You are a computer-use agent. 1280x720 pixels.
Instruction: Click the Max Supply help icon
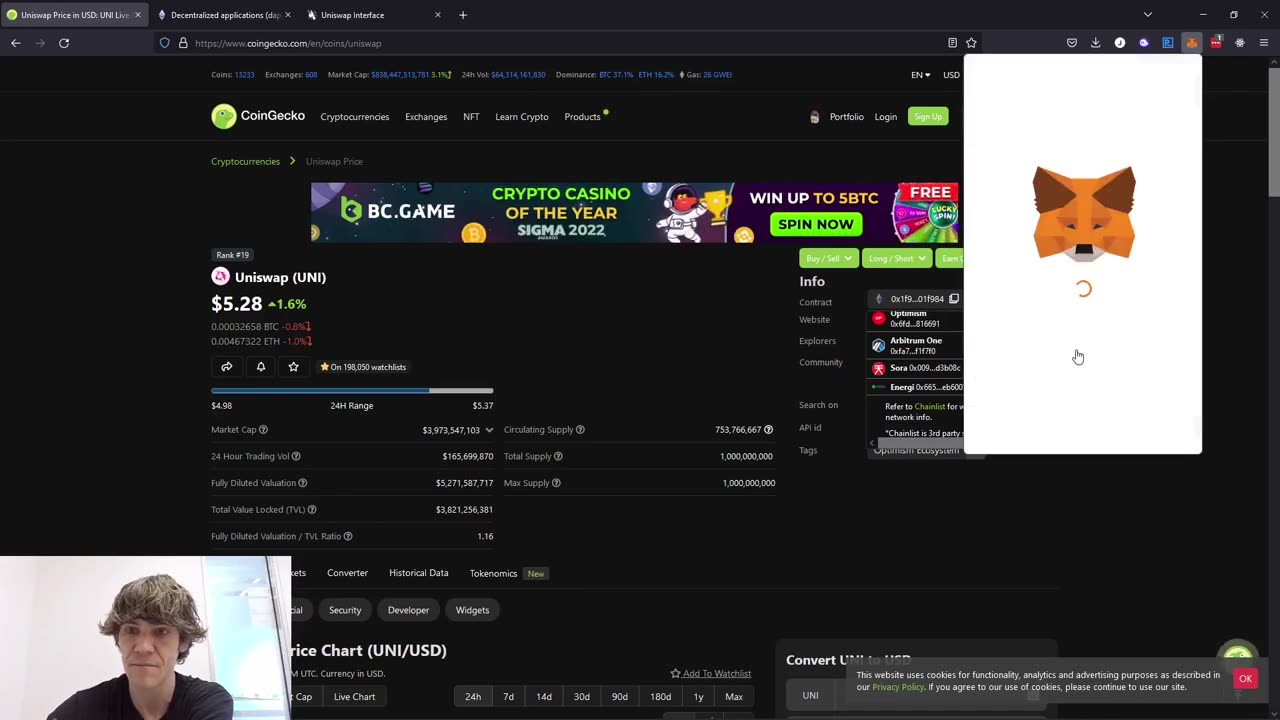[x=556, y=483]
